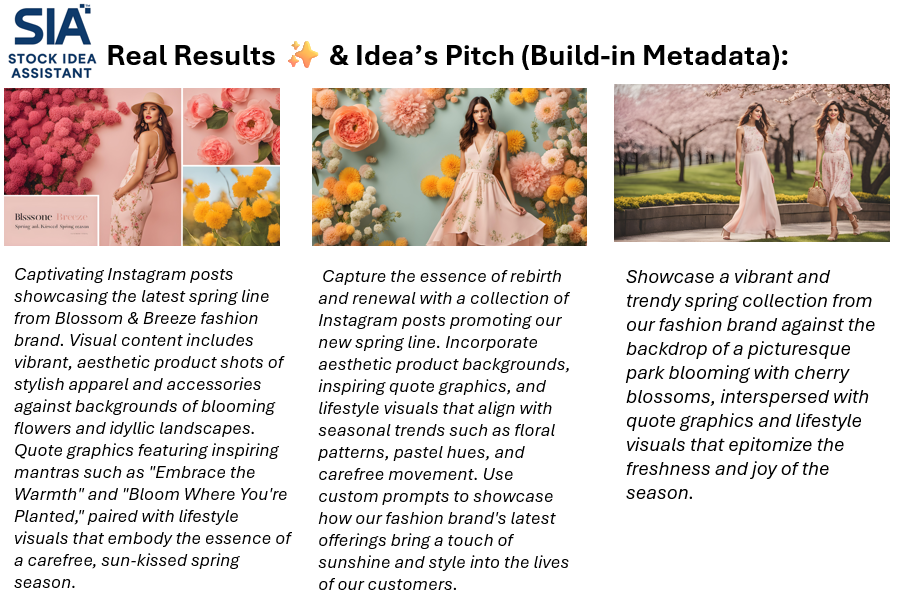Viewport: 899px width, 599px height.
Task: Click the 'Blossom & Breeze fashion' text
Action: pyautogui.click(x=157, y=318)
